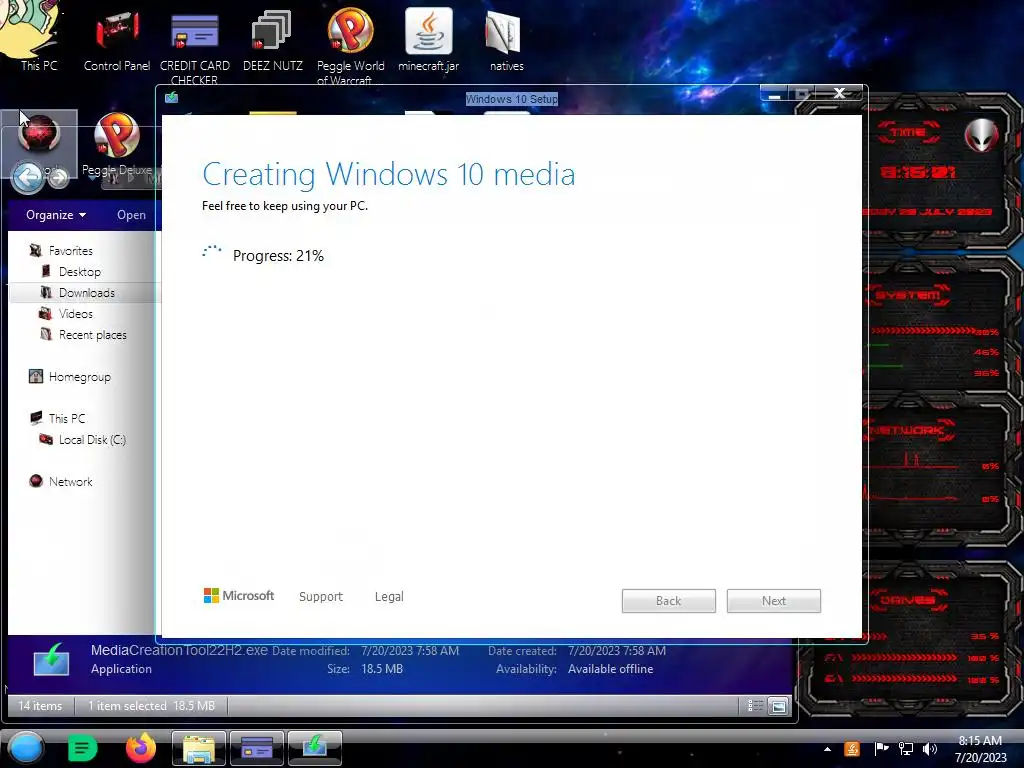Click the Windows 10 Setup title bar icon

[172, 97]
